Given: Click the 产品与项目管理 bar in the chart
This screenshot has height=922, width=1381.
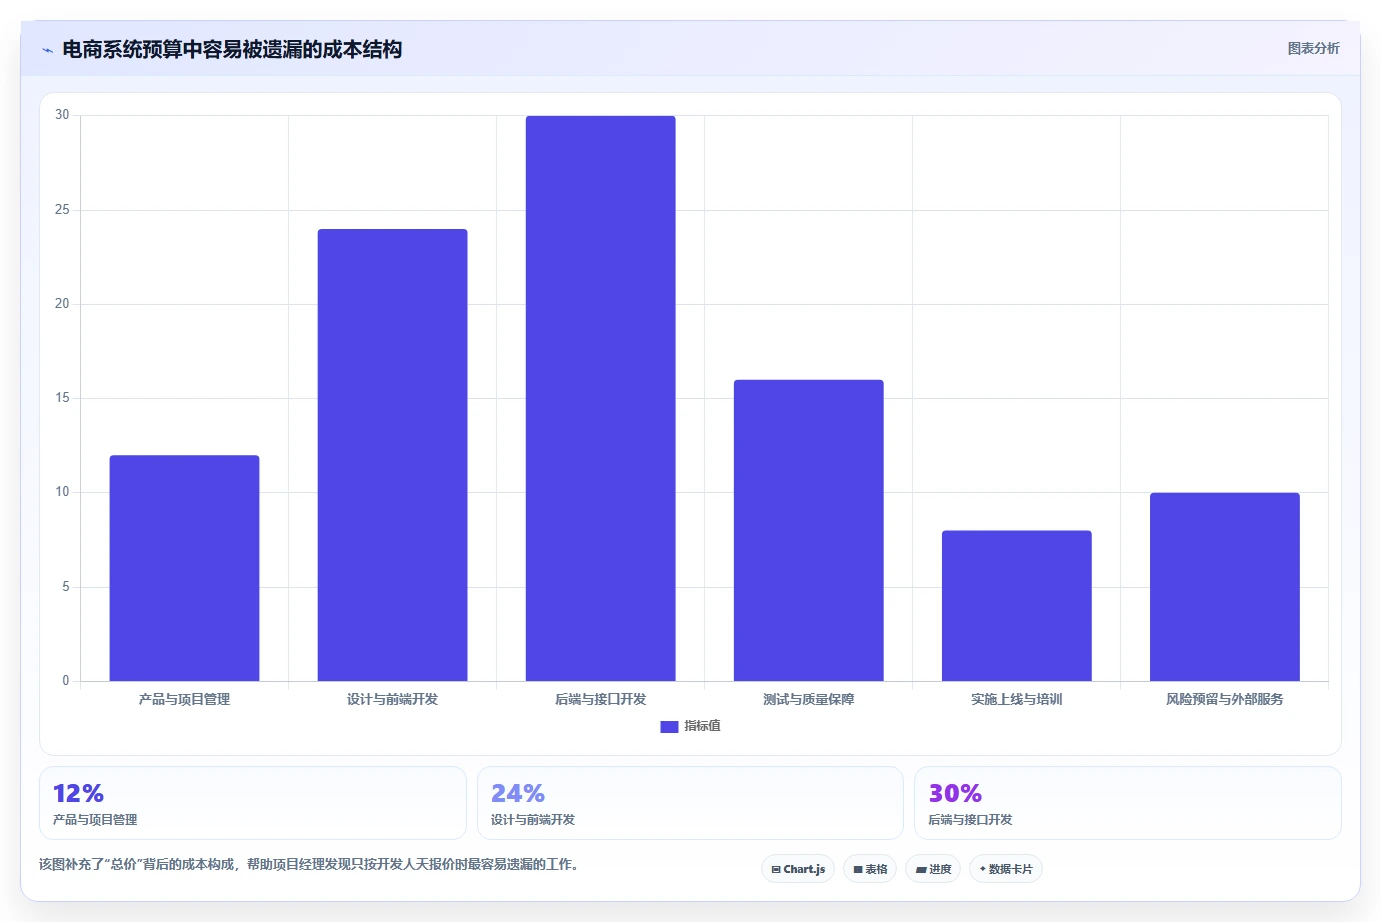Looking at the screenshot, I should coord(184,568).
